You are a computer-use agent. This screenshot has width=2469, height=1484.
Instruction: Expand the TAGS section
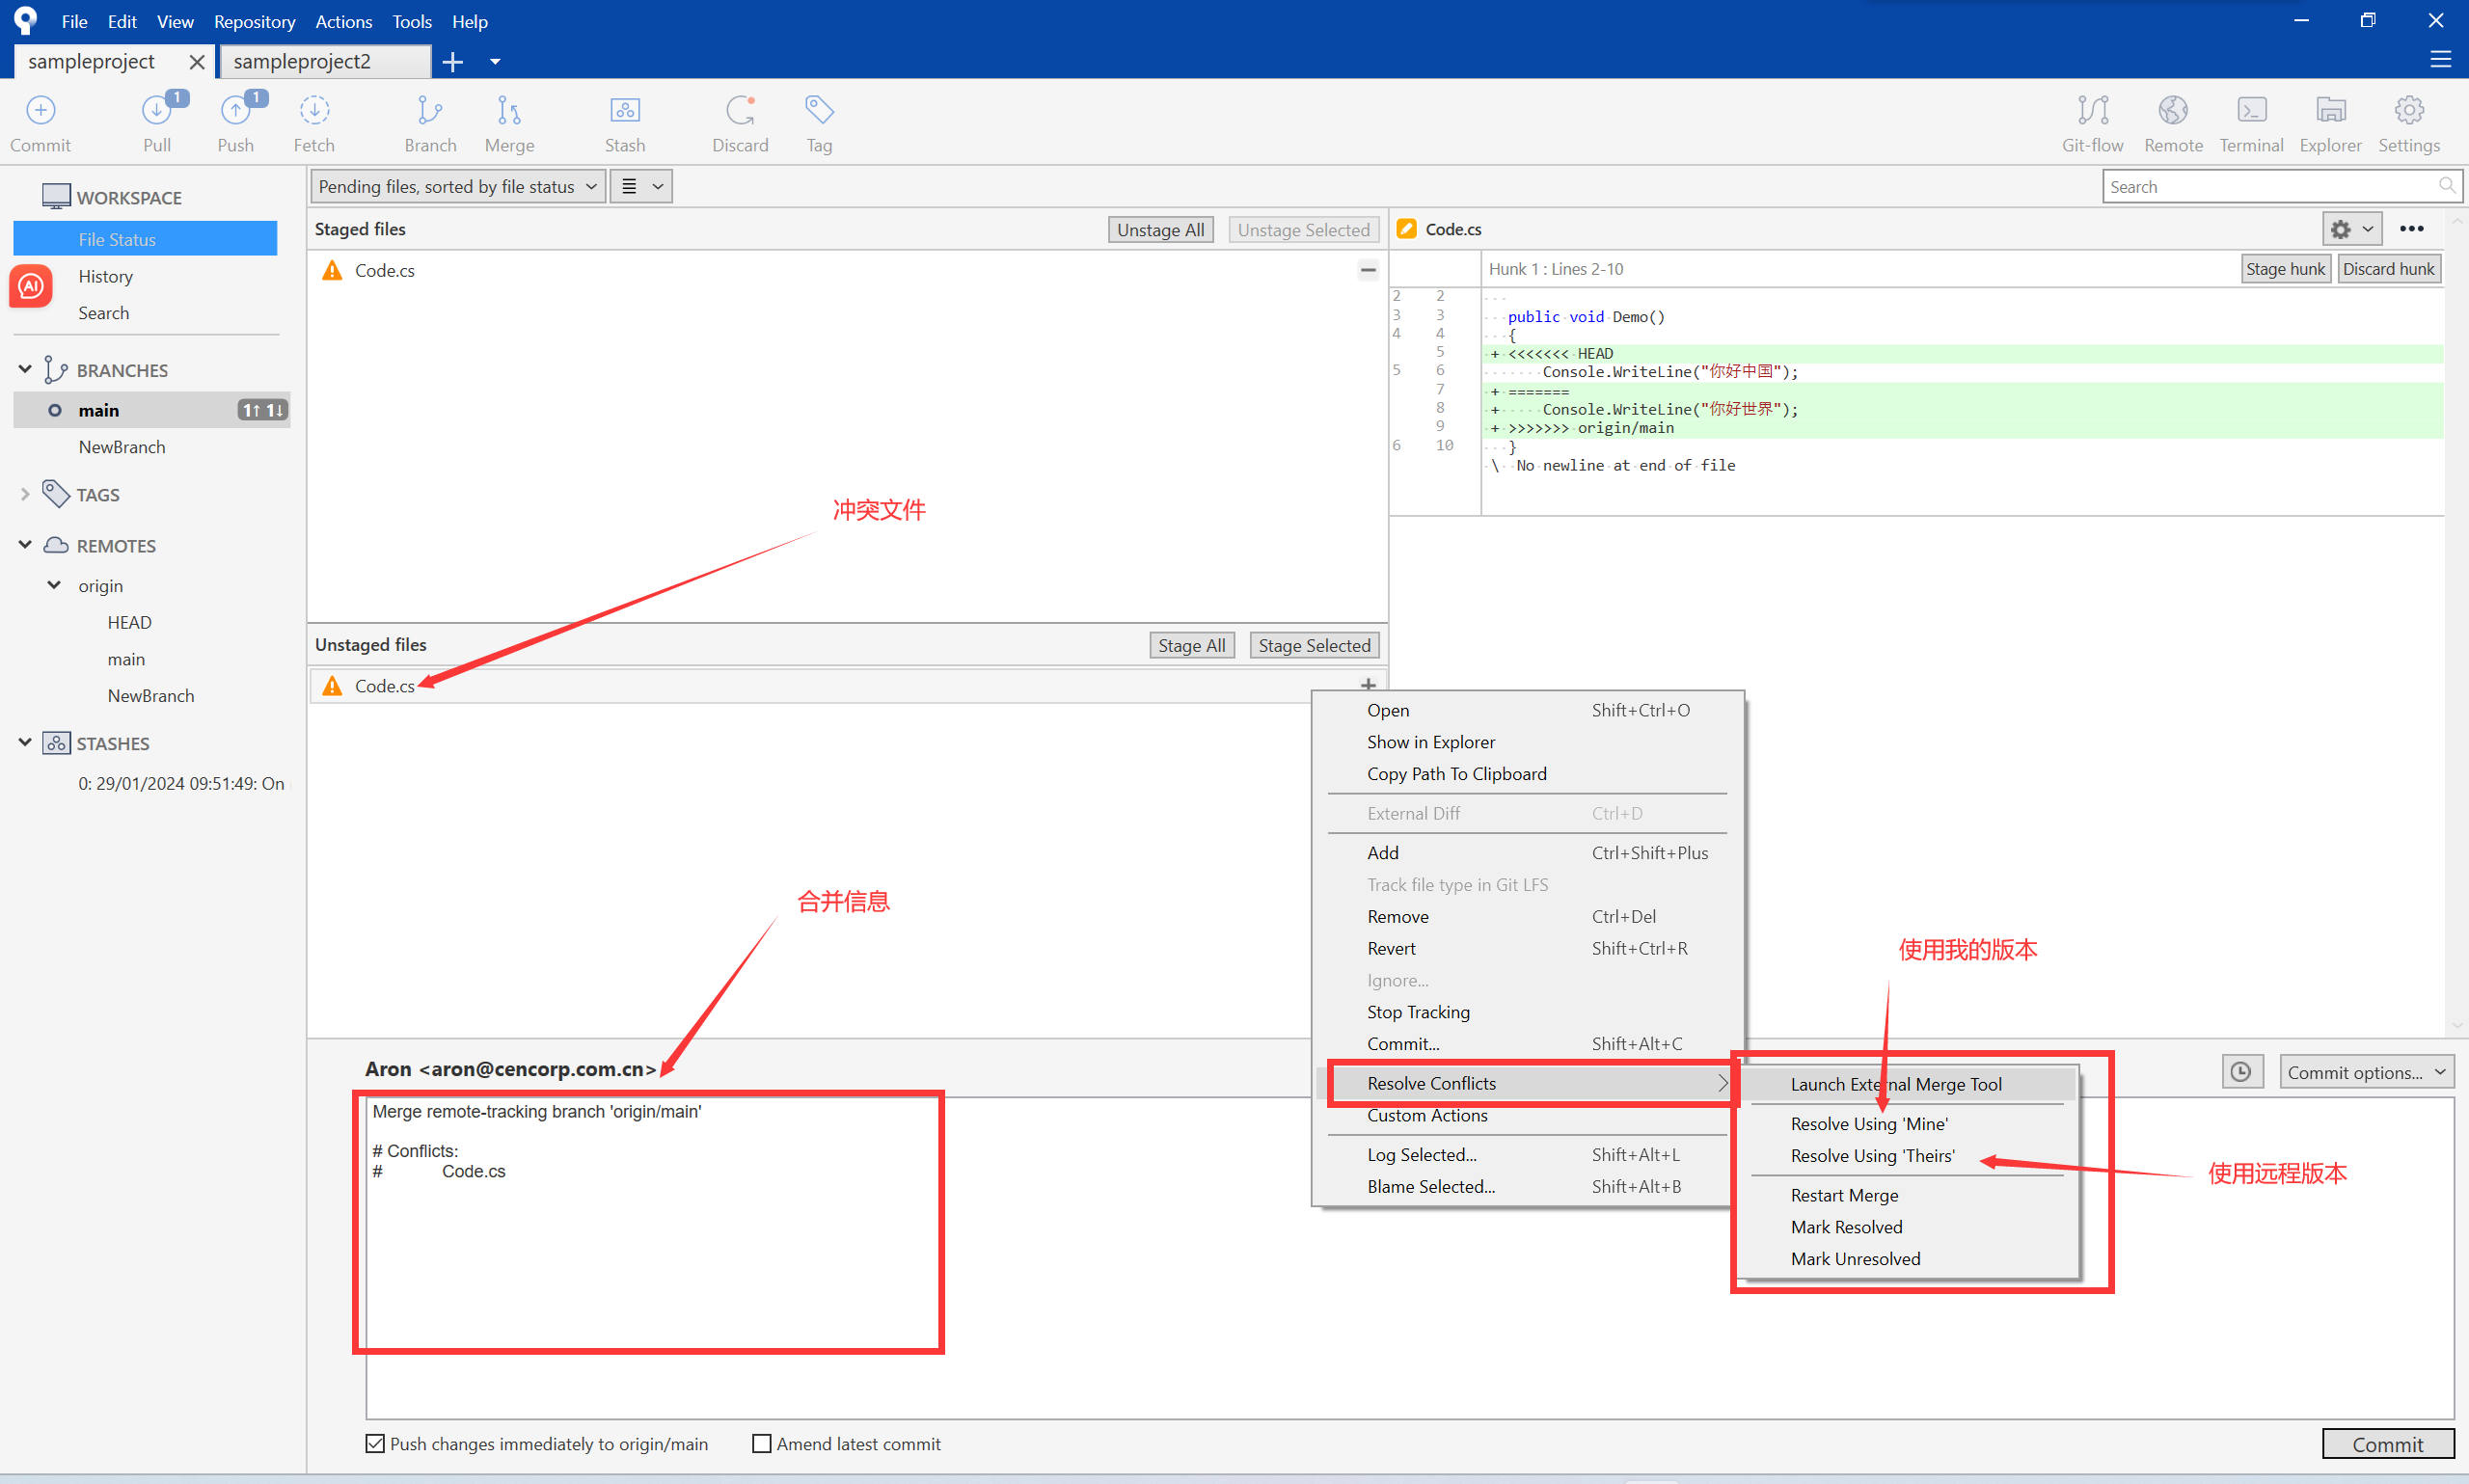[x=24, y=494]
